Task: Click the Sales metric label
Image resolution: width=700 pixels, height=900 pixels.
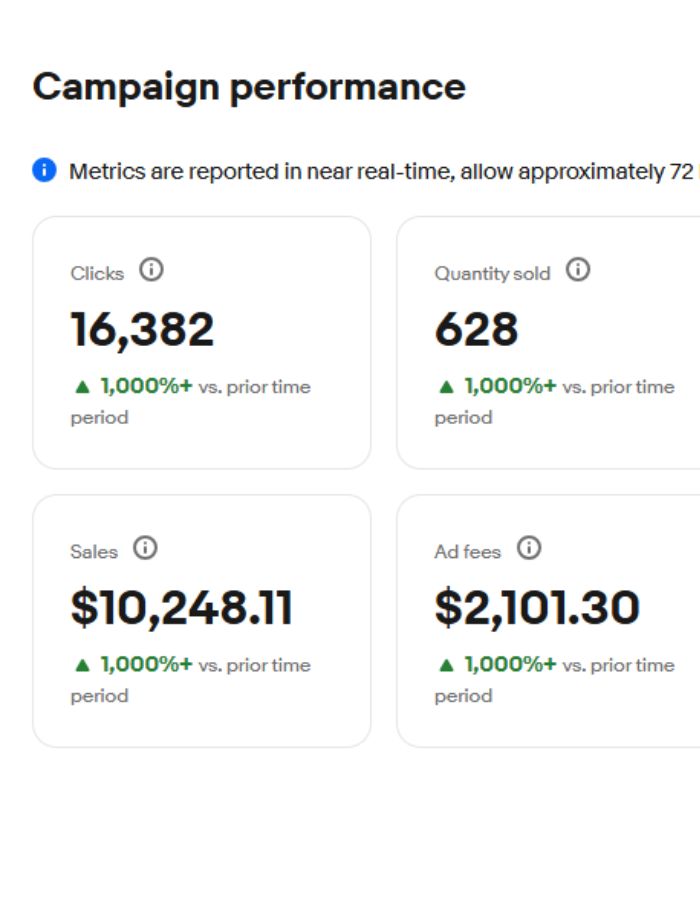Action: 94,551
